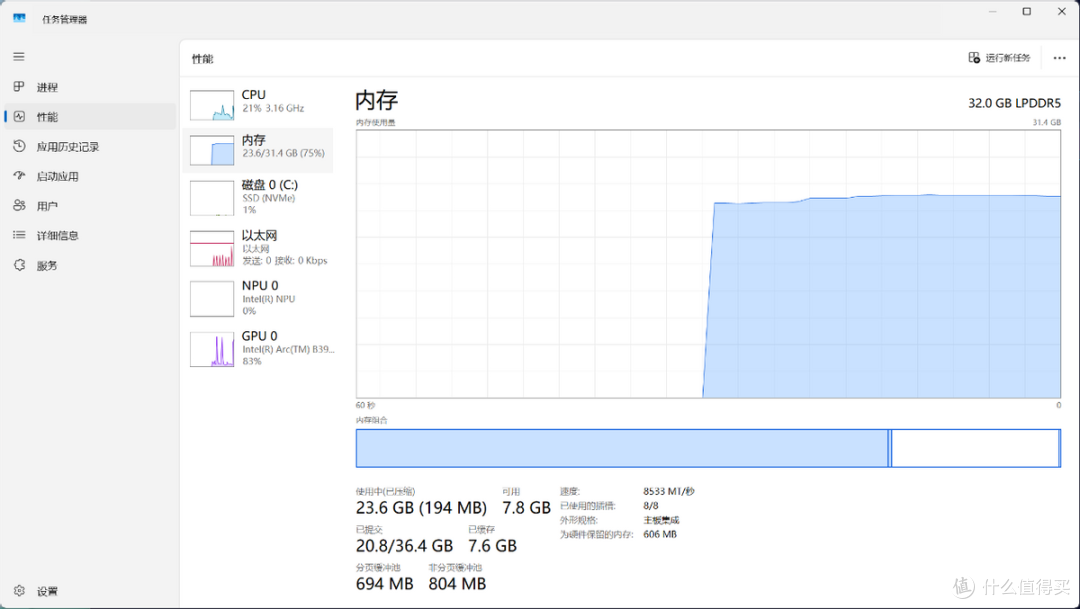Click the 性能 section header
The width and height of the screenshot is (1080, 609).
(x=202, y=59)
